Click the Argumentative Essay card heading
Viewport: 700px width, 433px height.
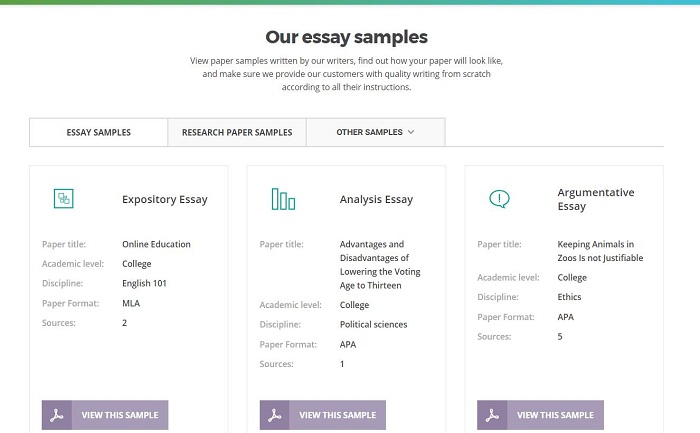(596, 199)
